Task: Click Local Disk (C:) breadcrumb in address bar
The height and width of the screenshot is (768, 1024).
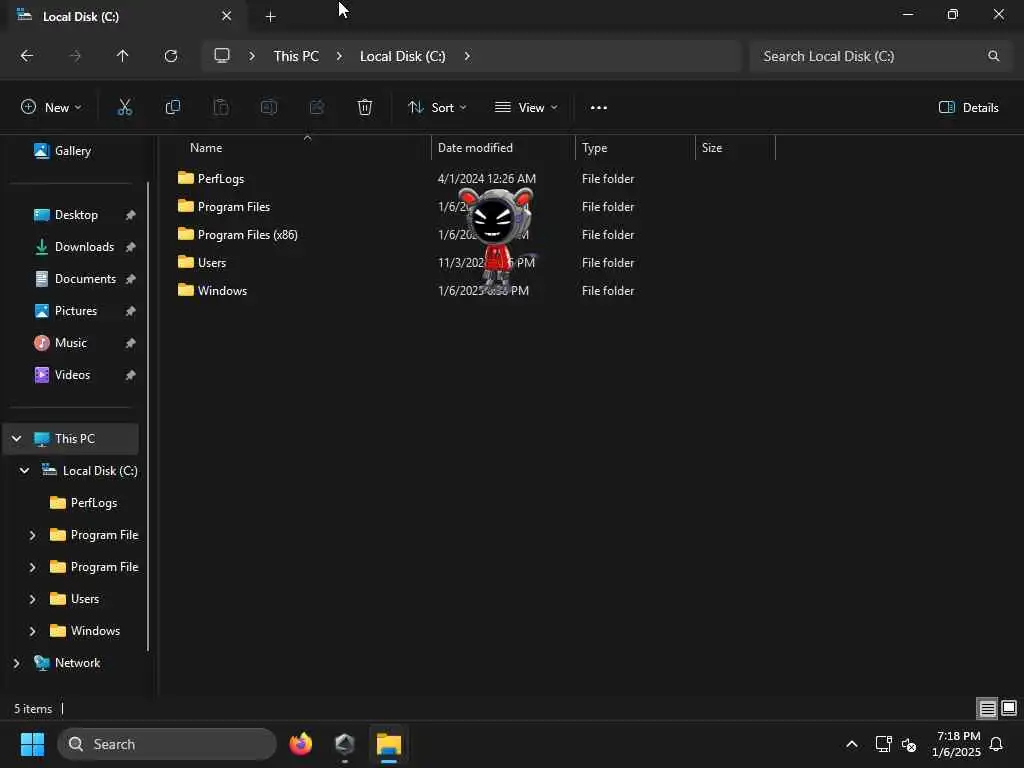Action: click(402, 56)
